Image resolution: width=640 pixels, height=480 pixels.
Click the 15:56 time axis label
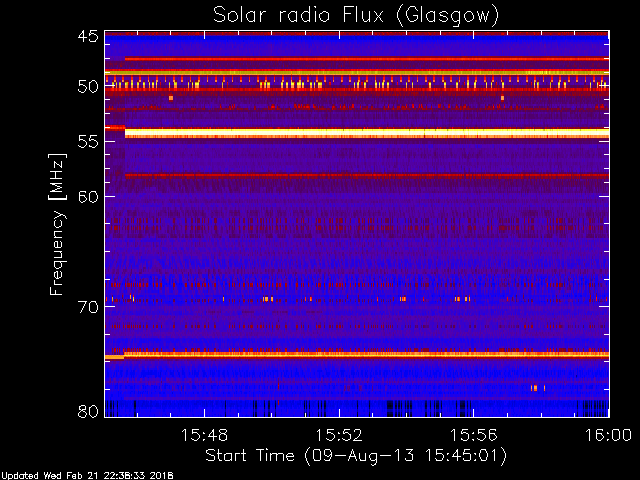coord(473,435)
